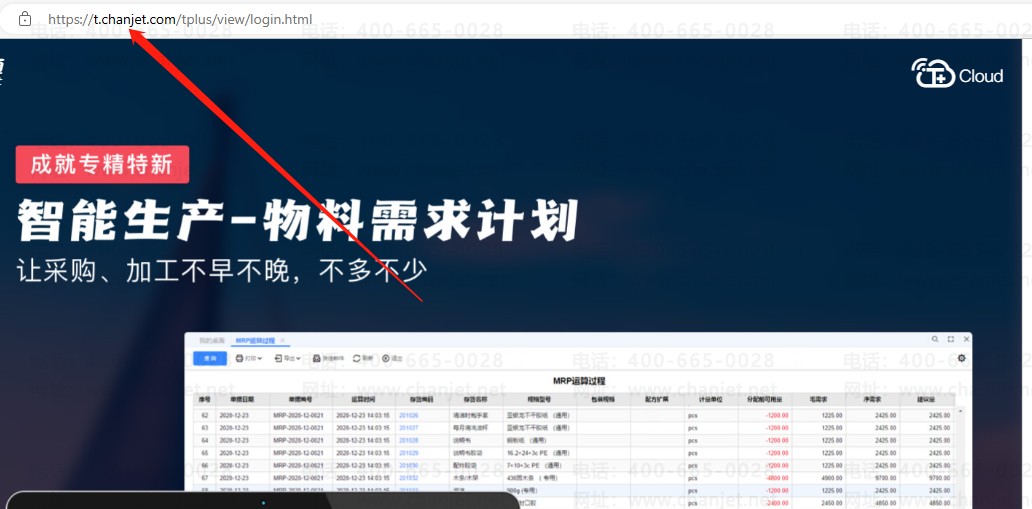This screenshot has height=509, width=1032.
Task: Click the 运算时间 column header
Action: [363, 400]
